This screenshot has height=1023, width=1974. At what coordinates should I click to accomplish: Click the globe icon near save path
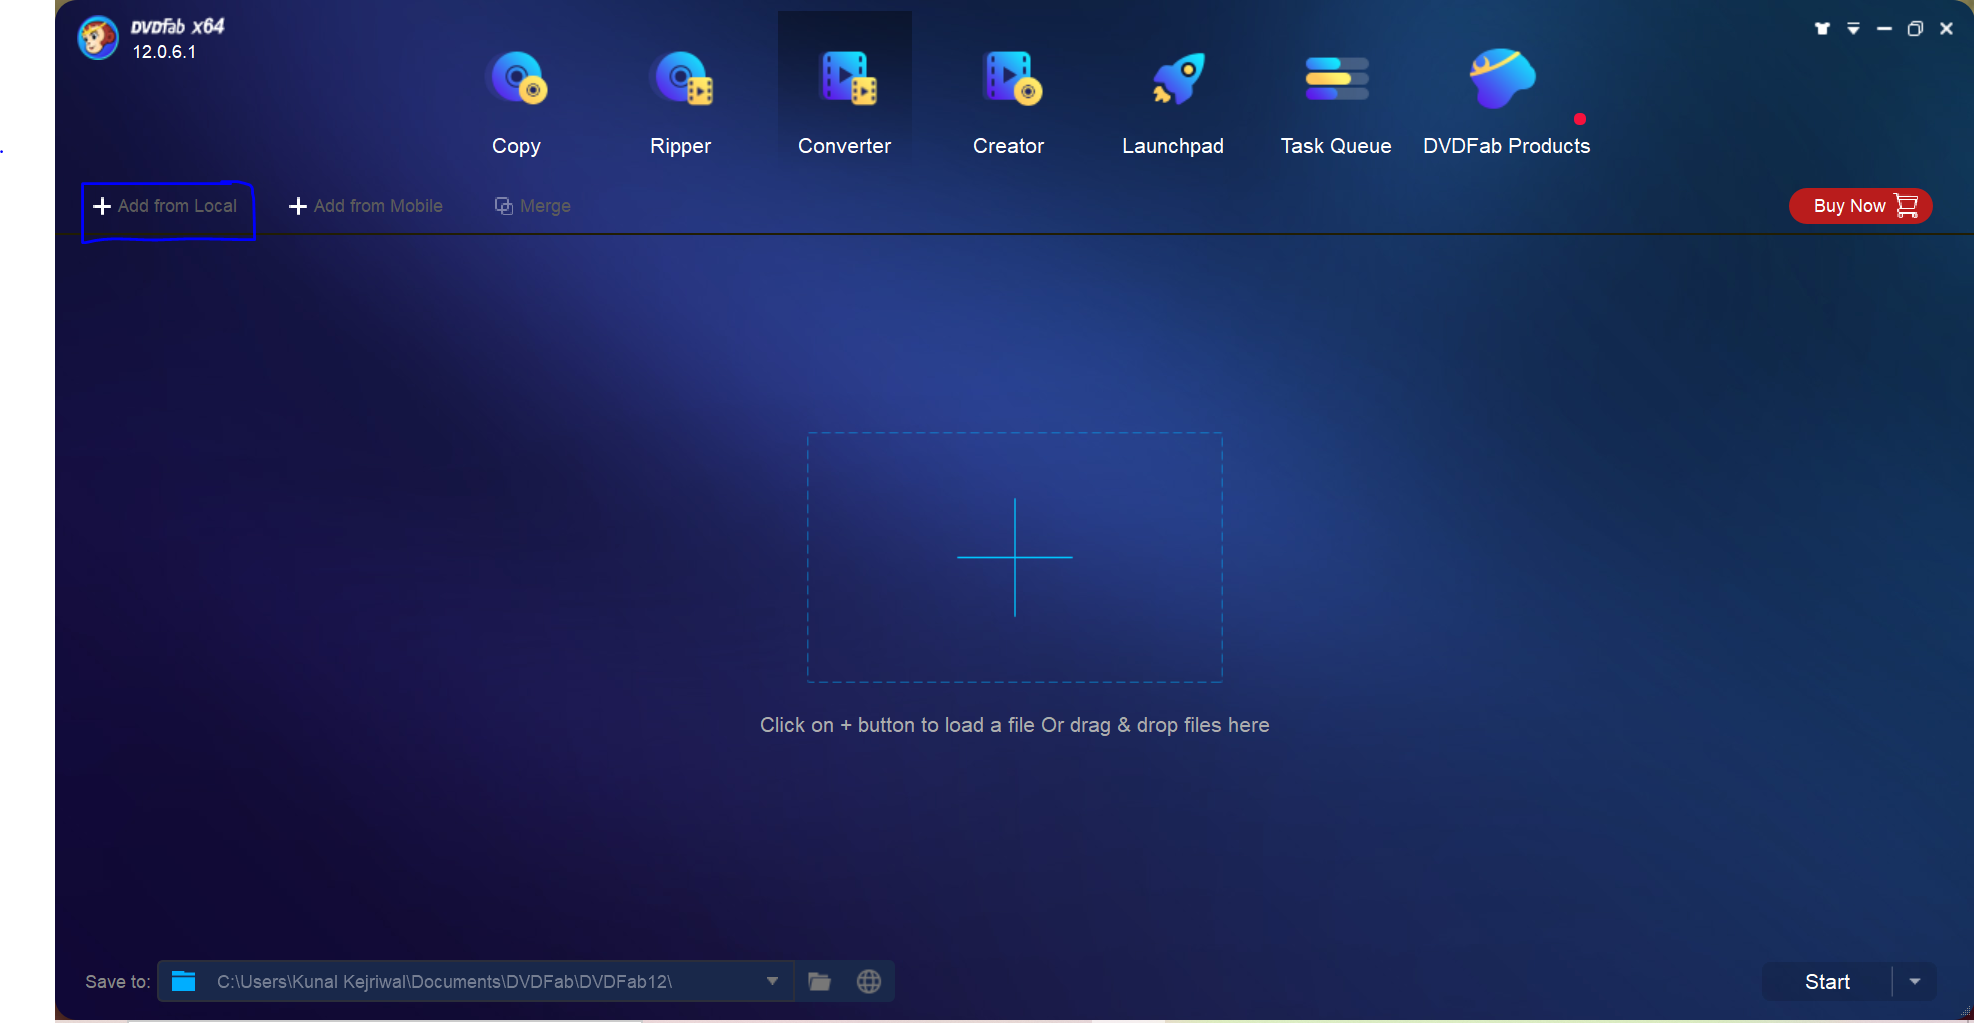coord(869,981)
